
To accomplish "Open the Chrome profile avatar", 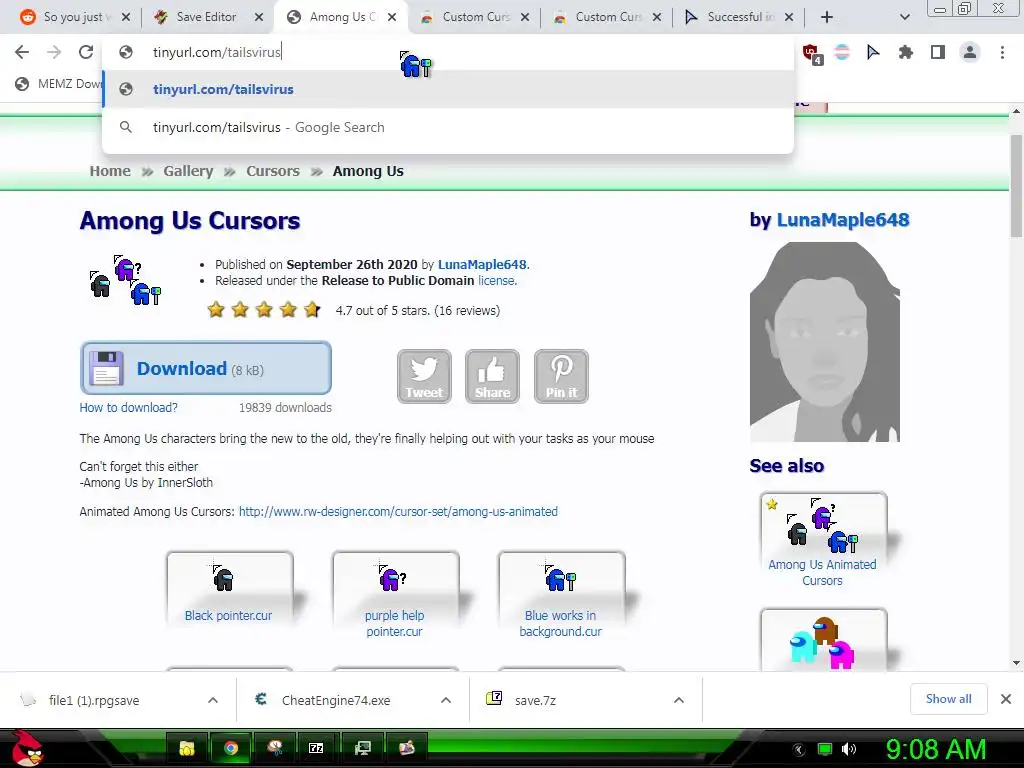I will tap(970, 52).
